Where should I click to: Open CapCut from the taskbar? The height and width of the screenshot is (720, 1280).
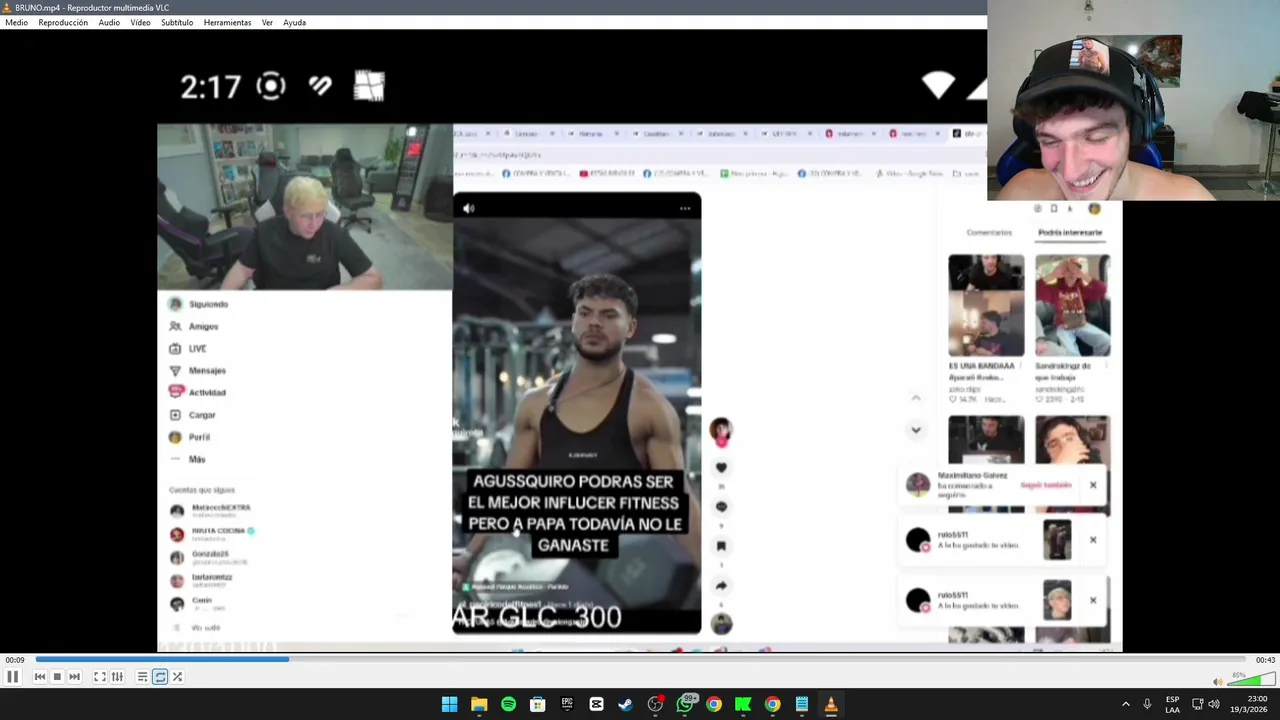[x=596, y=704]
